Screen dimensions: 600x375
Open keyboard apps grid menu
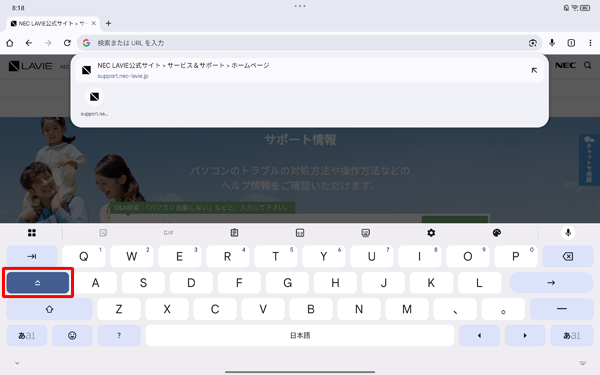tap(32, 233)
